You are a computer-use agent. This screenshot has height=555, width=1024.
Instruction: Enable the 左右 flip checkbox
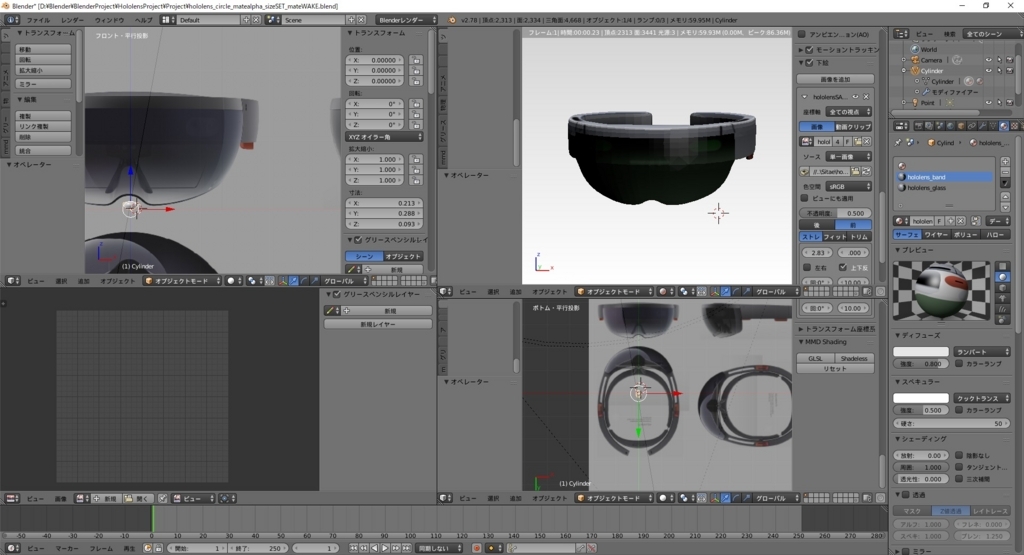tap(807, 268)
